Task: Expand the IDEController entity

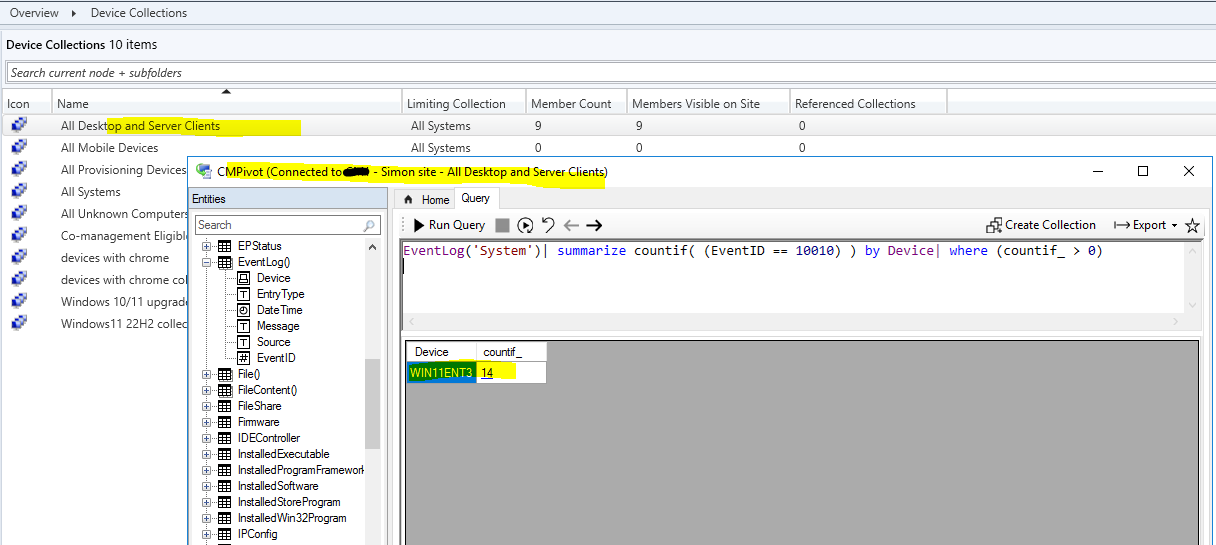Action: 207,438
